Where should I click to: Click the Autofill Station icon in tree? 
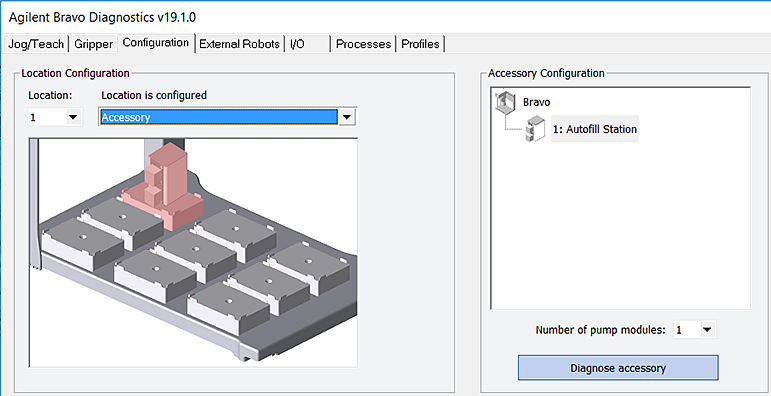pos(535,129)
